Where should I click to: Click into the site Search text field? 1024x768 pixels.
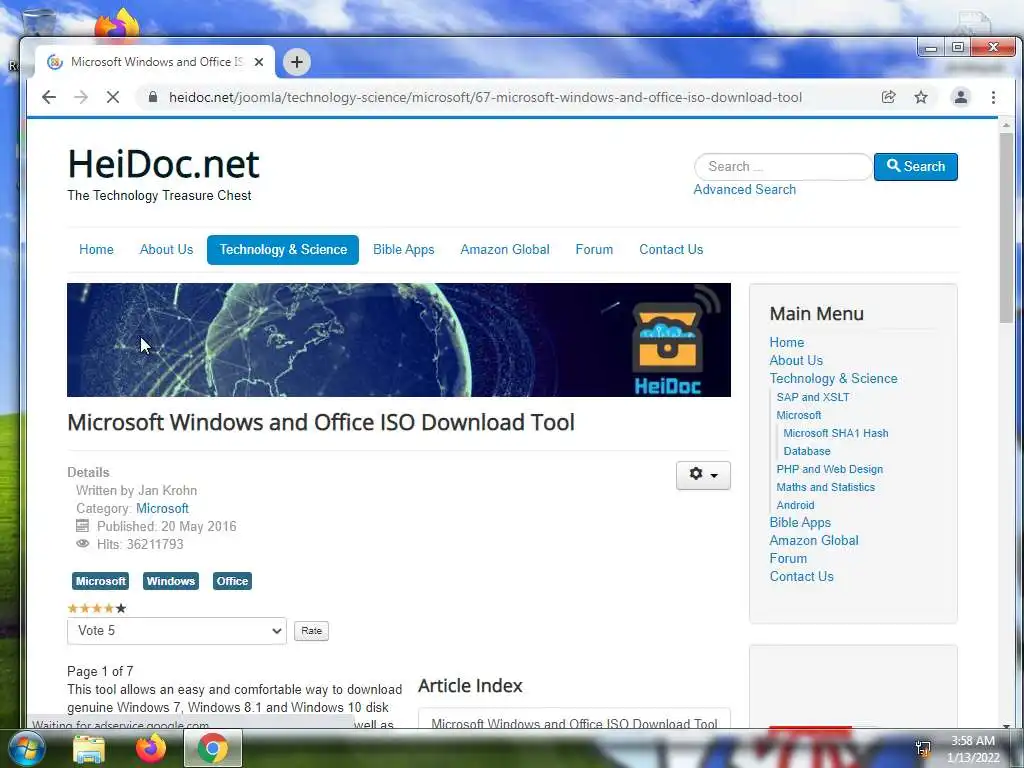click(783, 167)
